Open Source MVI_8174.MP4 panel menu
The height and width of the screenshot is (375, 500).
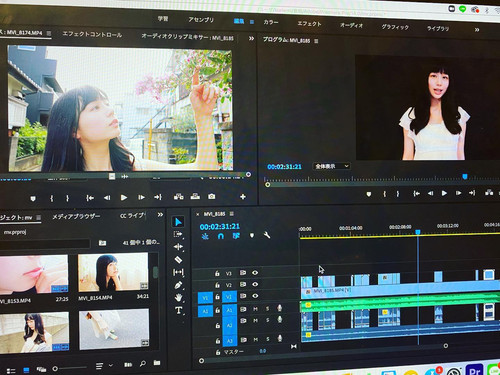[x=49, y=33]
